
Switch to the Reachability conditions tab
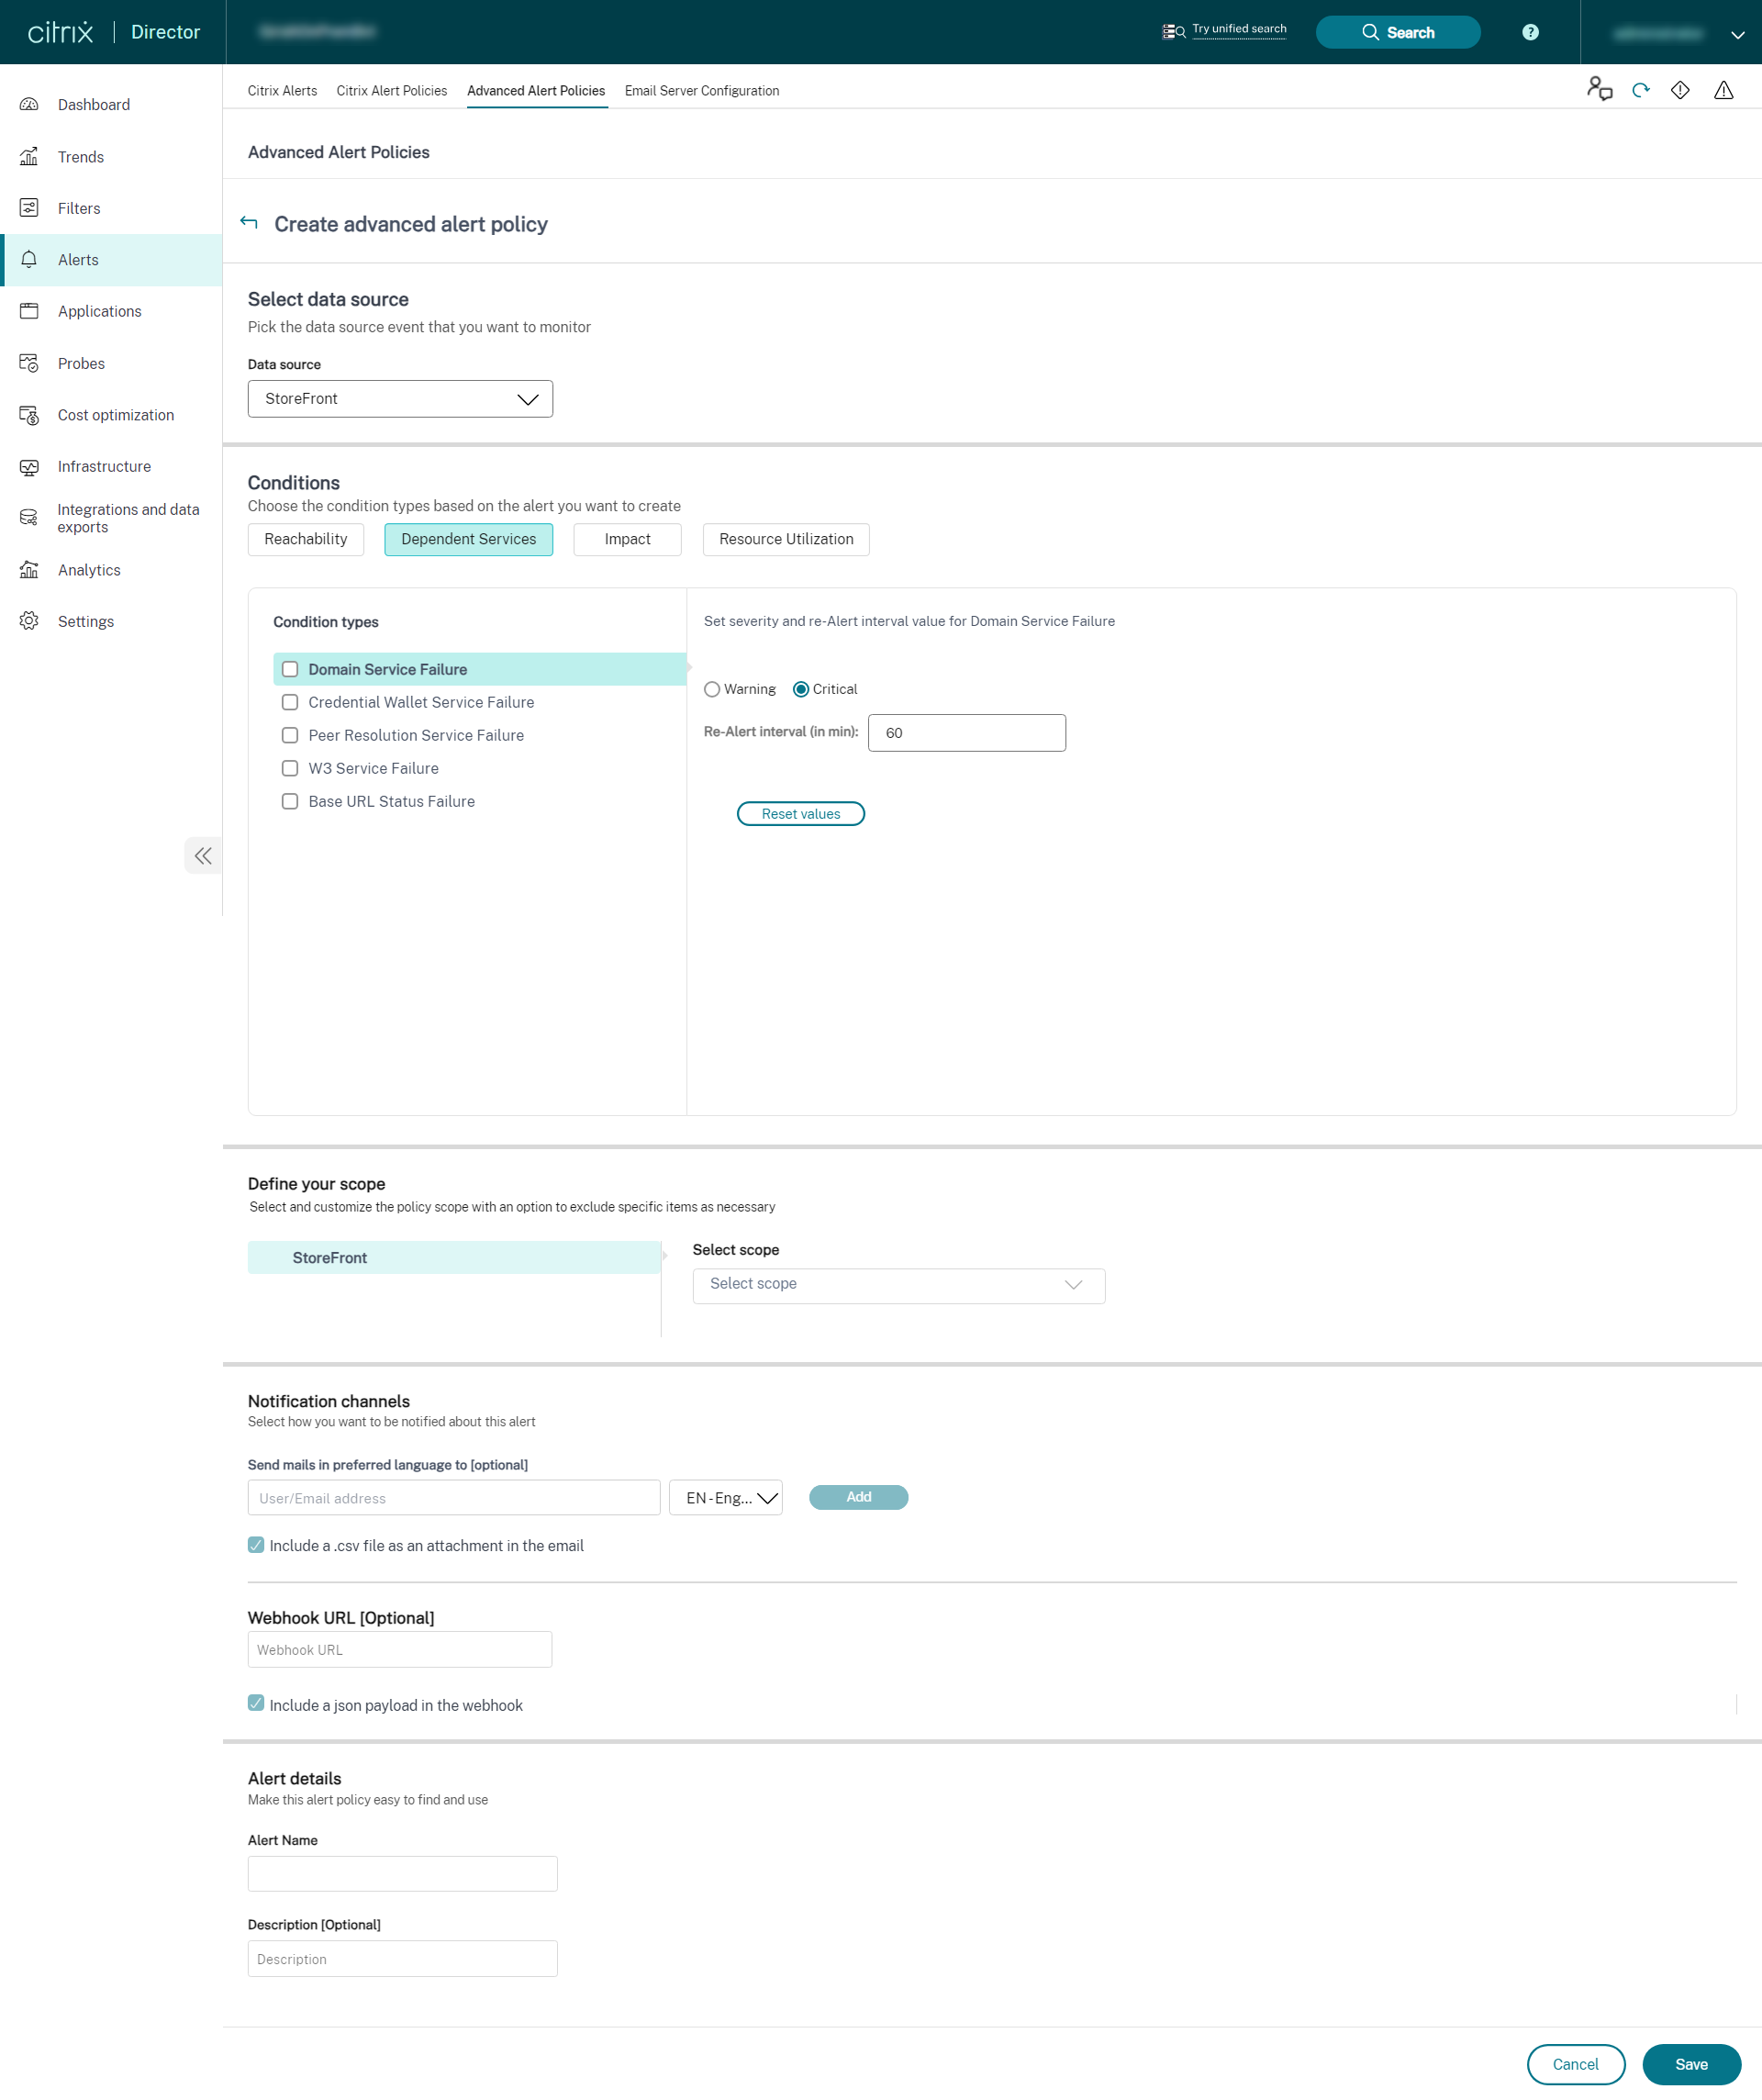tap(306, 539)
